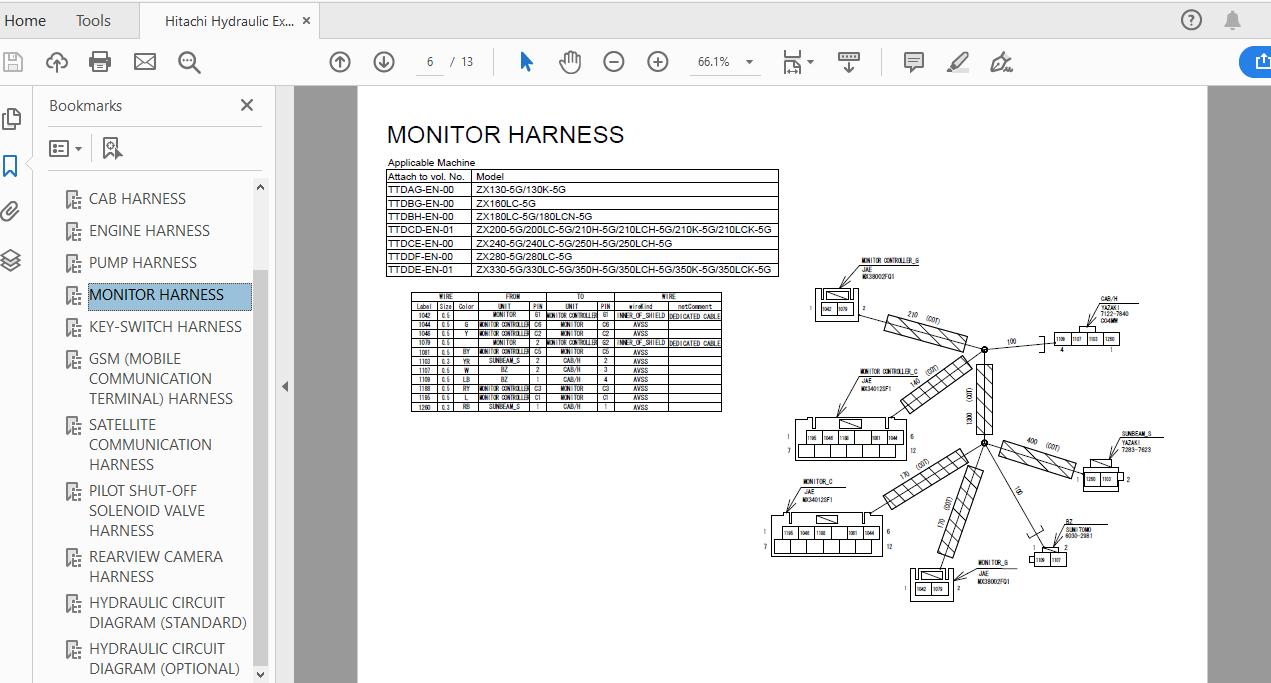Toggle the Bookmarks panel icon
Image resolution: width=1271 pixels, height=683 pixels.
click(11, 166)
